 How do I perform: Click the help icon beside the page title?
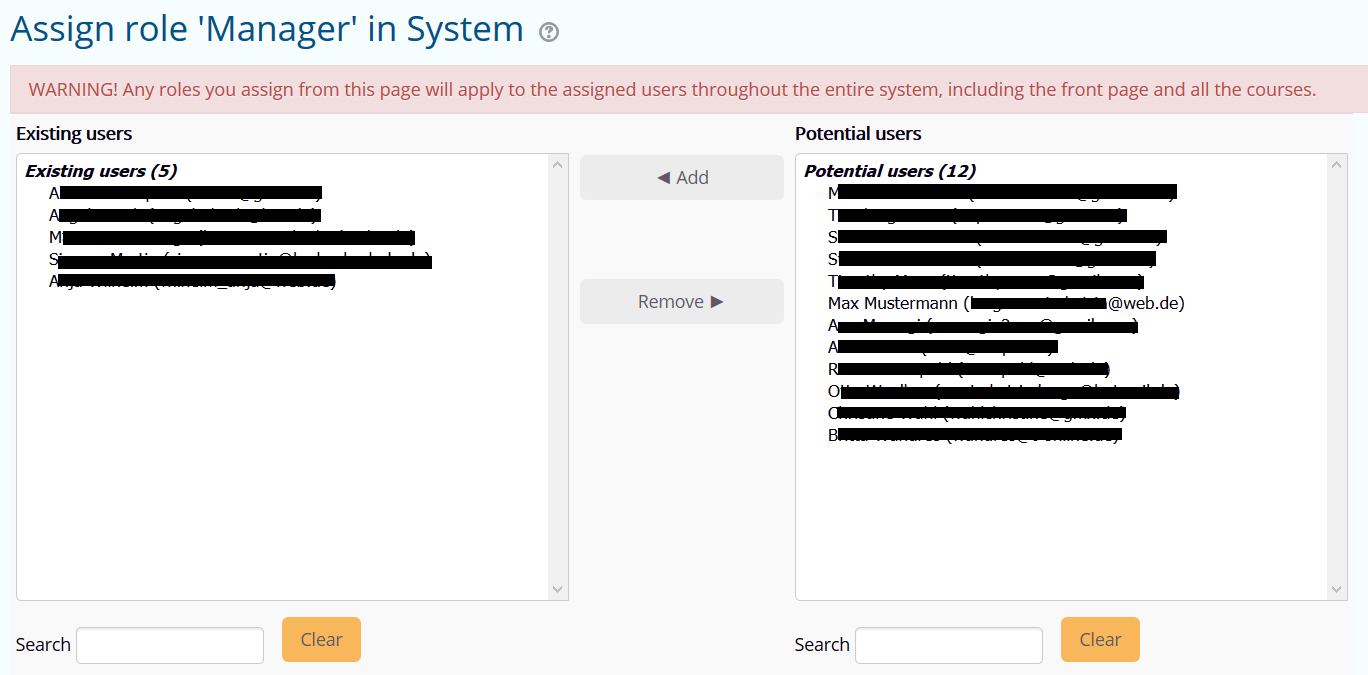click(549, 32)
